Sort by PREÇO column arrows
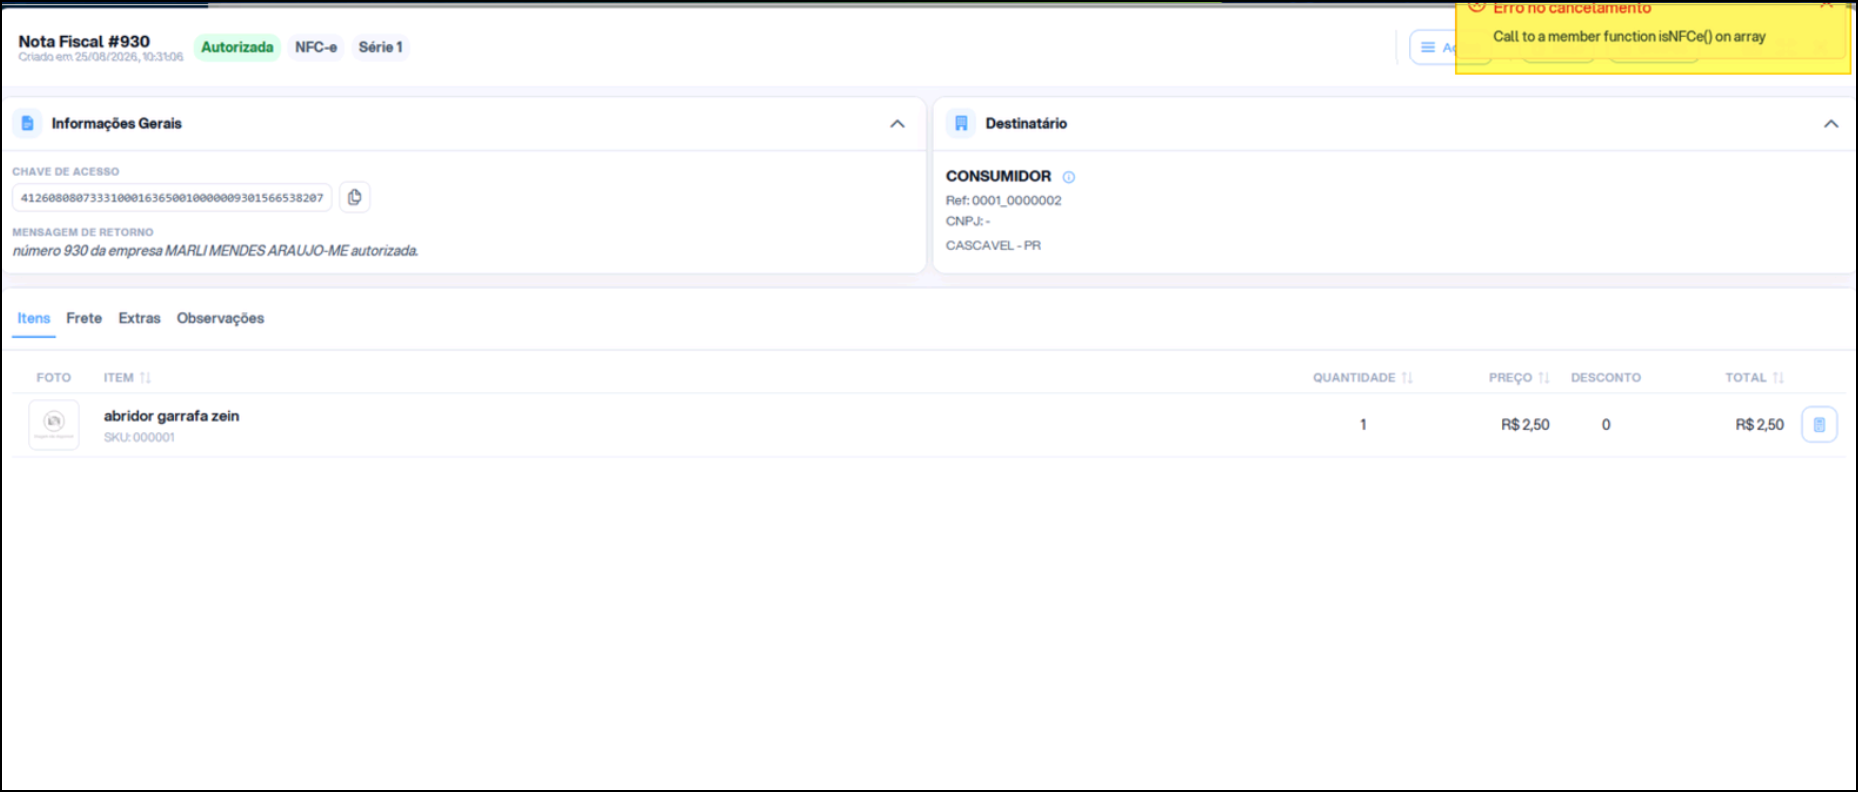This screenshot has width=1858, height=792. (x=1544, y=378)
